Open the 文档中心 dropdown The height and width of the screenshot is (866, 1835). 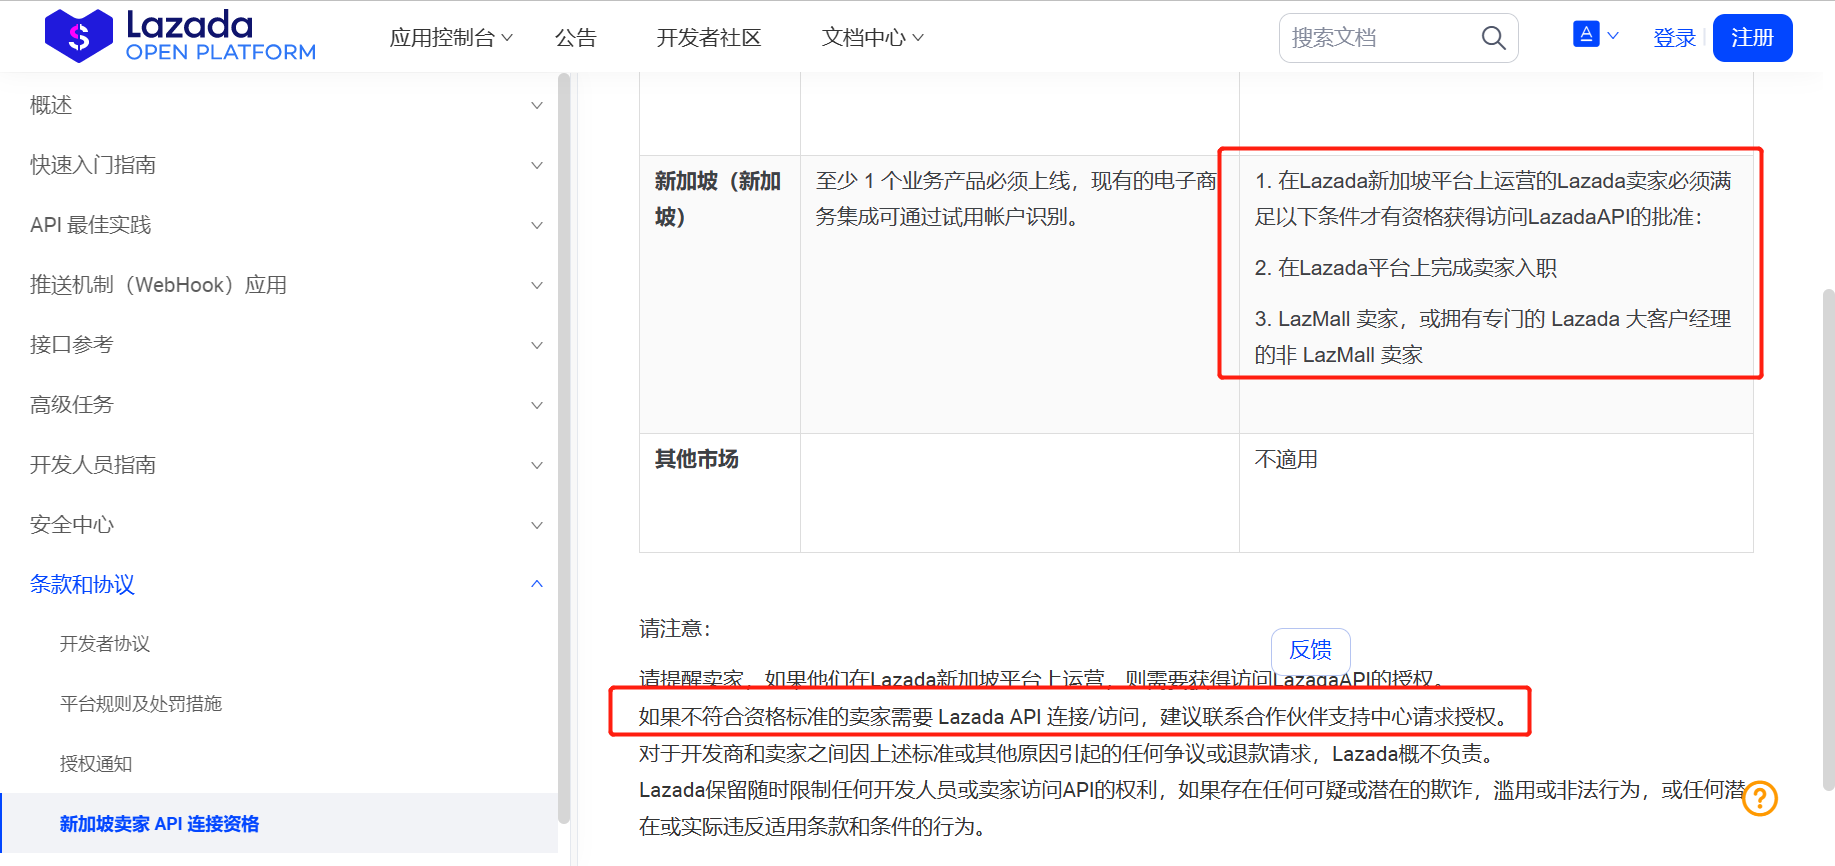(873, 38)
